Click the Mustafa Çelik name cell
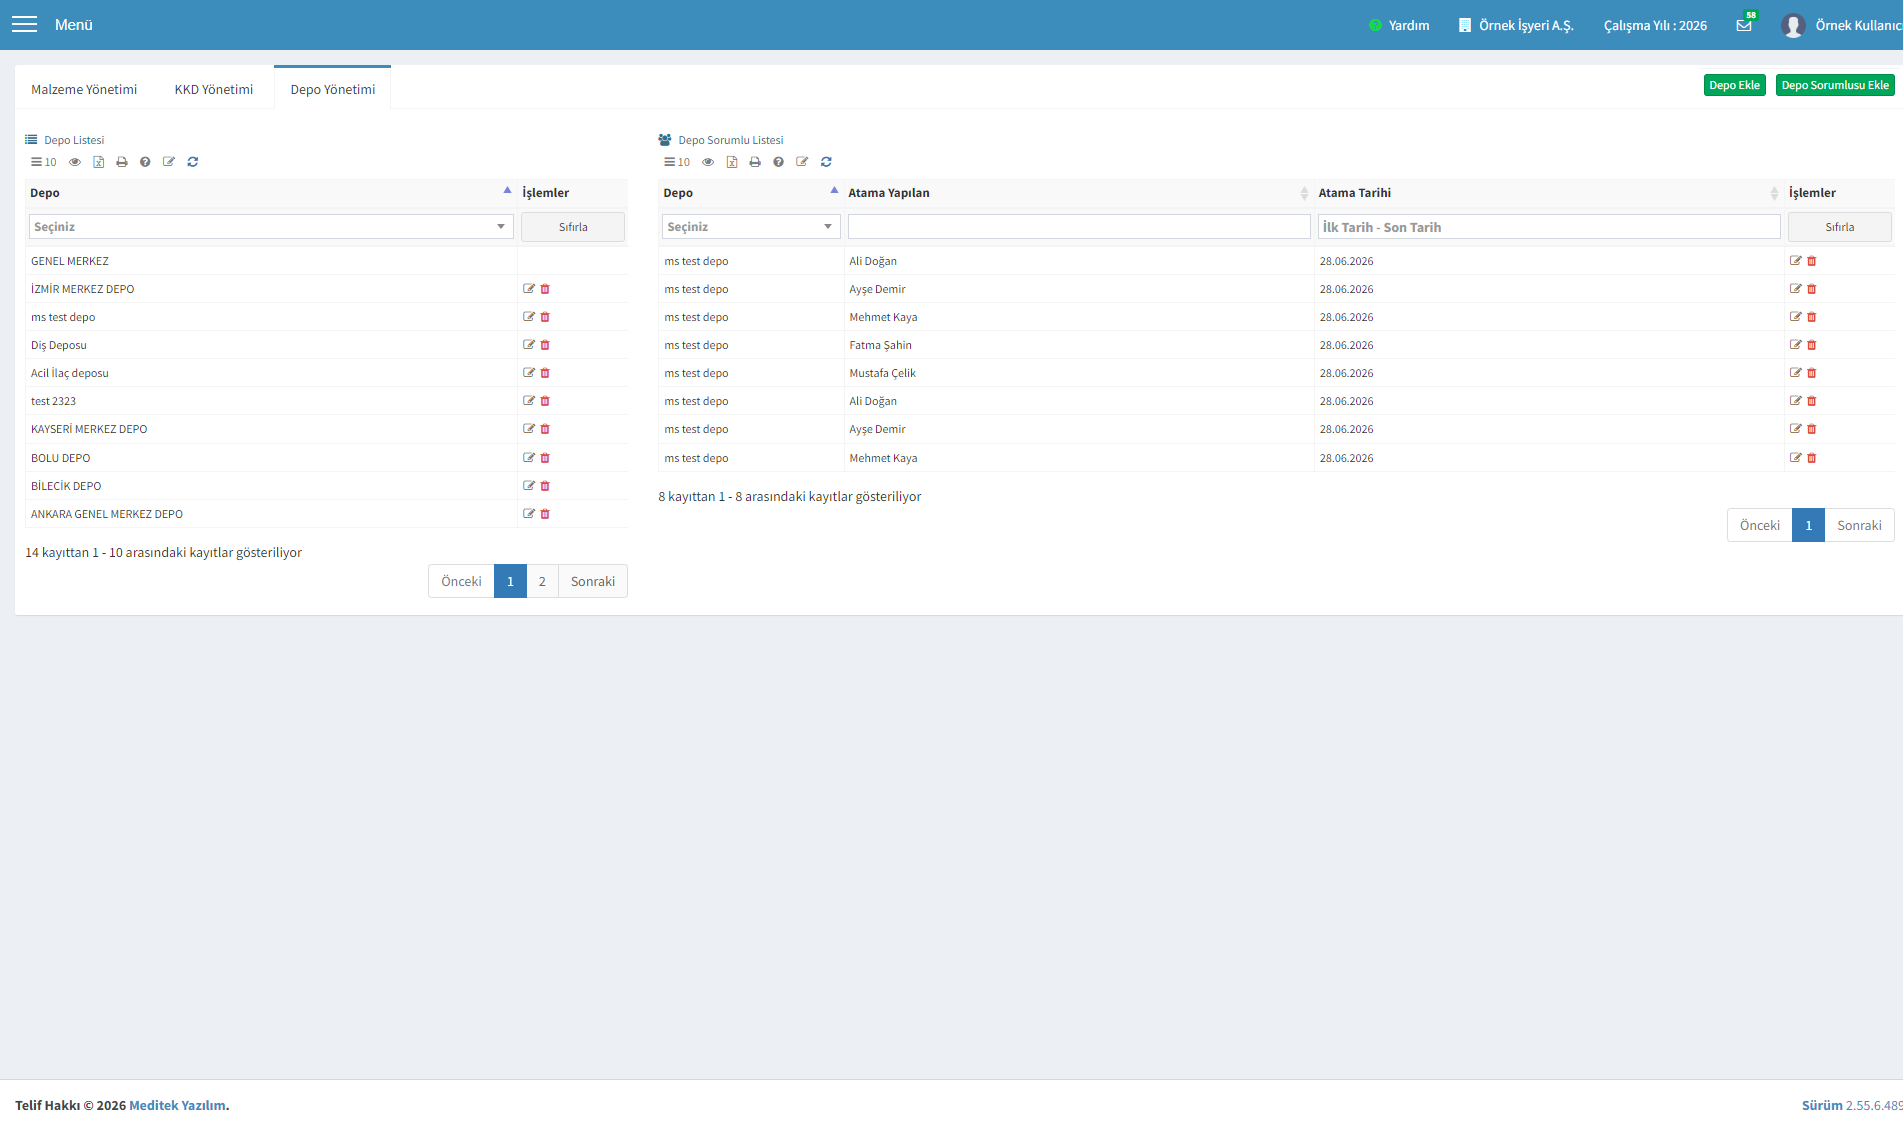The height and width of the screenshot is (1130, 1903). pyautogui.click(x=883, y=373)
